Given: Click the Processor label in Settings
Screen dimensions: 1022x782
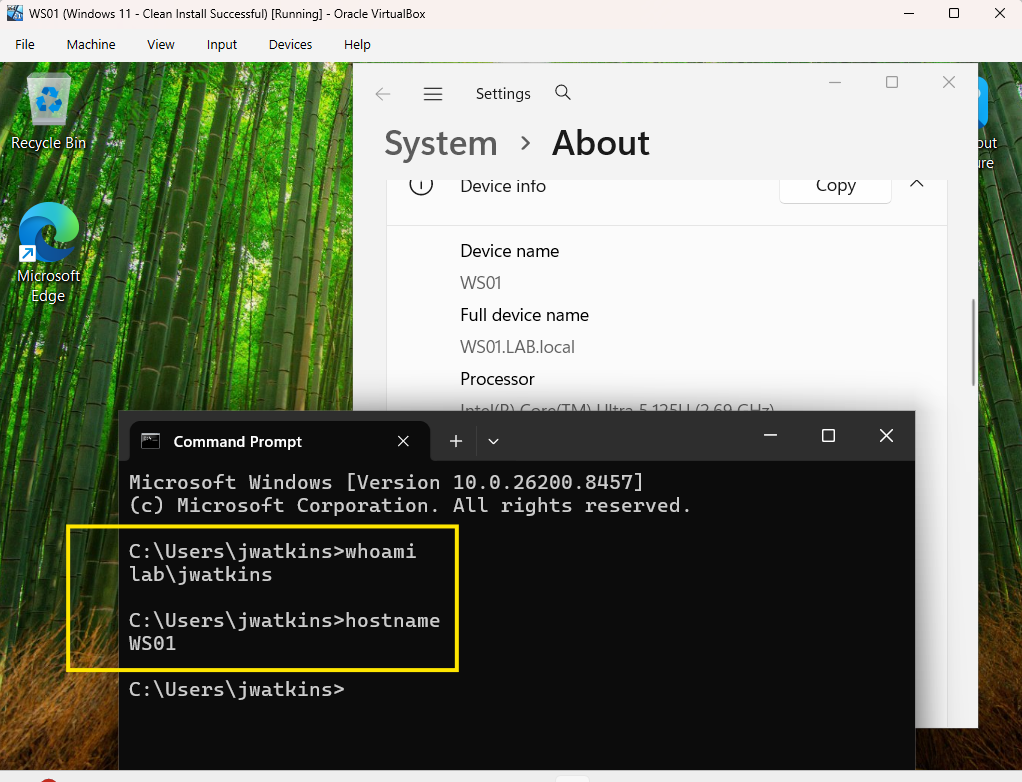Looking at the screenshot, I should tap(497, 379).
